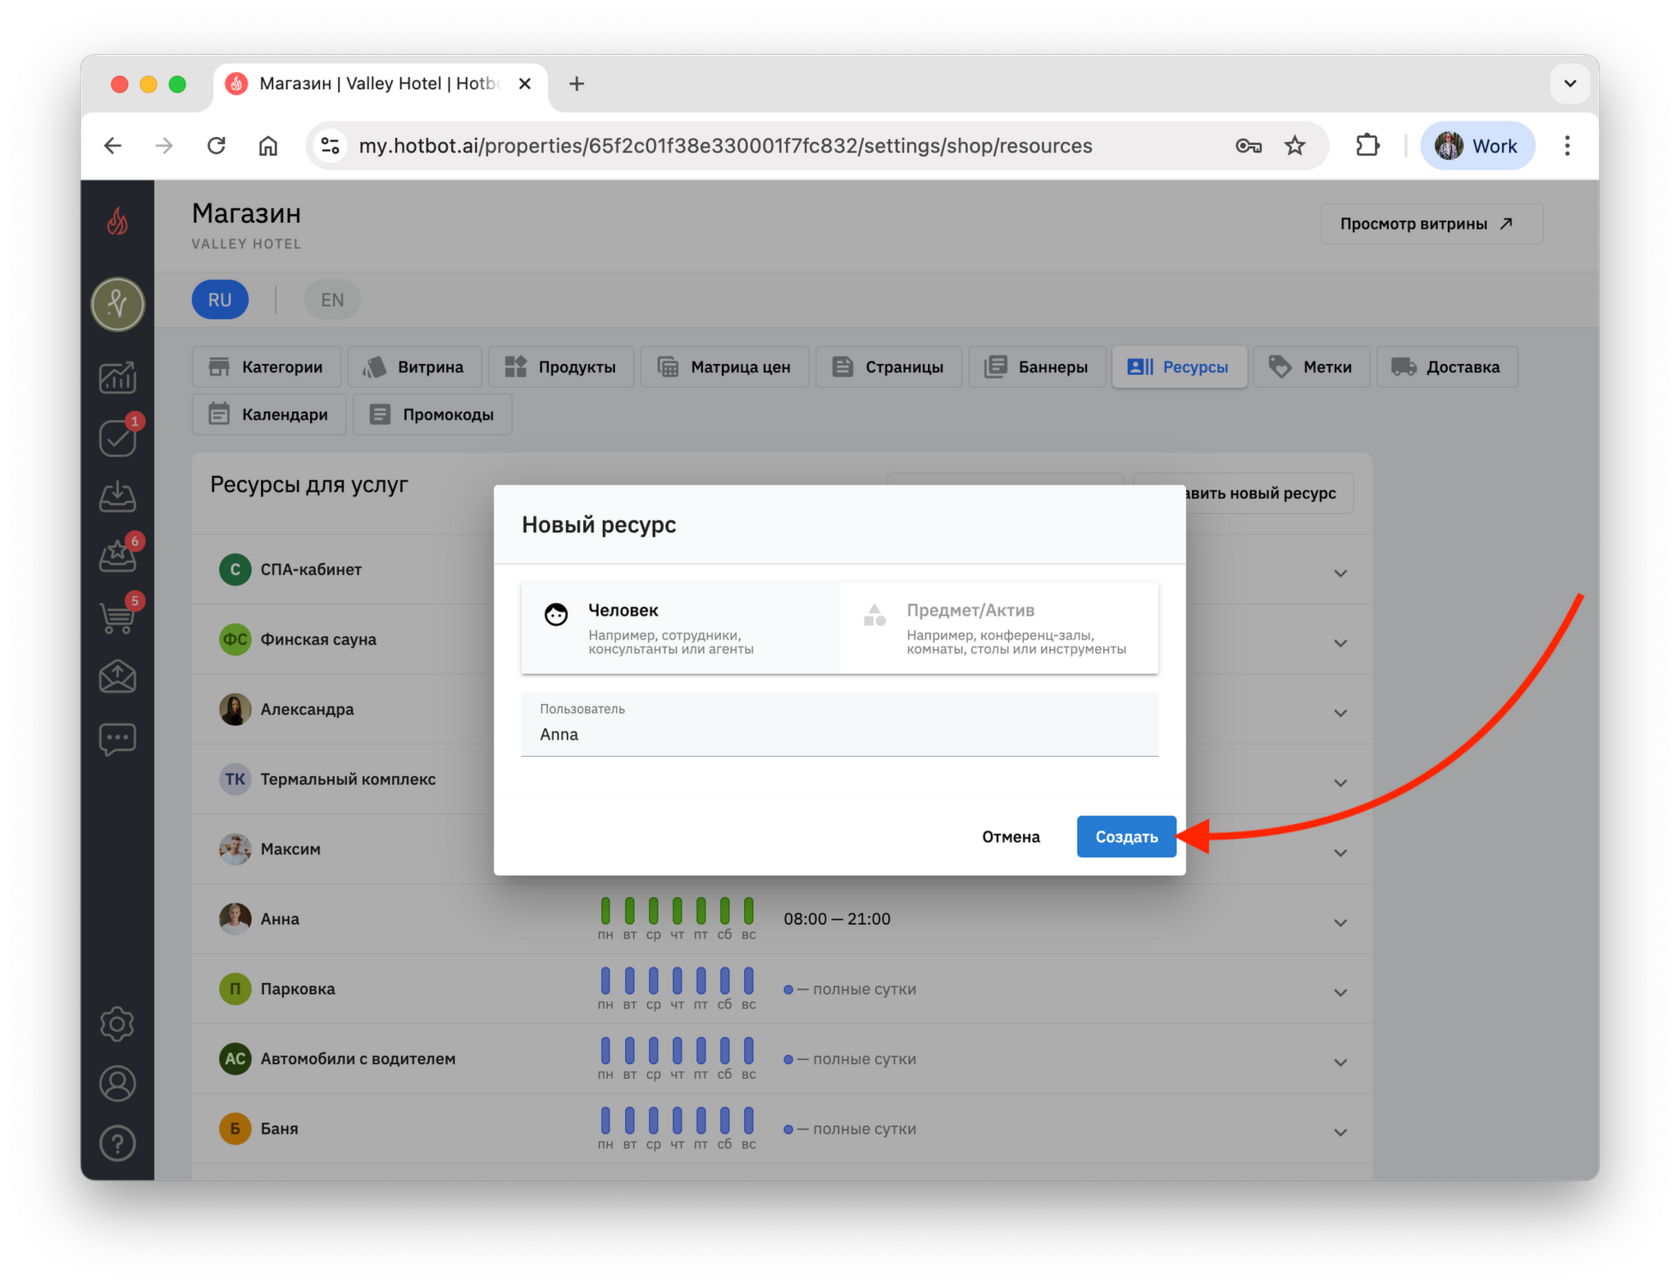Reload the page
This screenshot has width=1680, height=1287.
pyautogui.click(x=216, y=146)
